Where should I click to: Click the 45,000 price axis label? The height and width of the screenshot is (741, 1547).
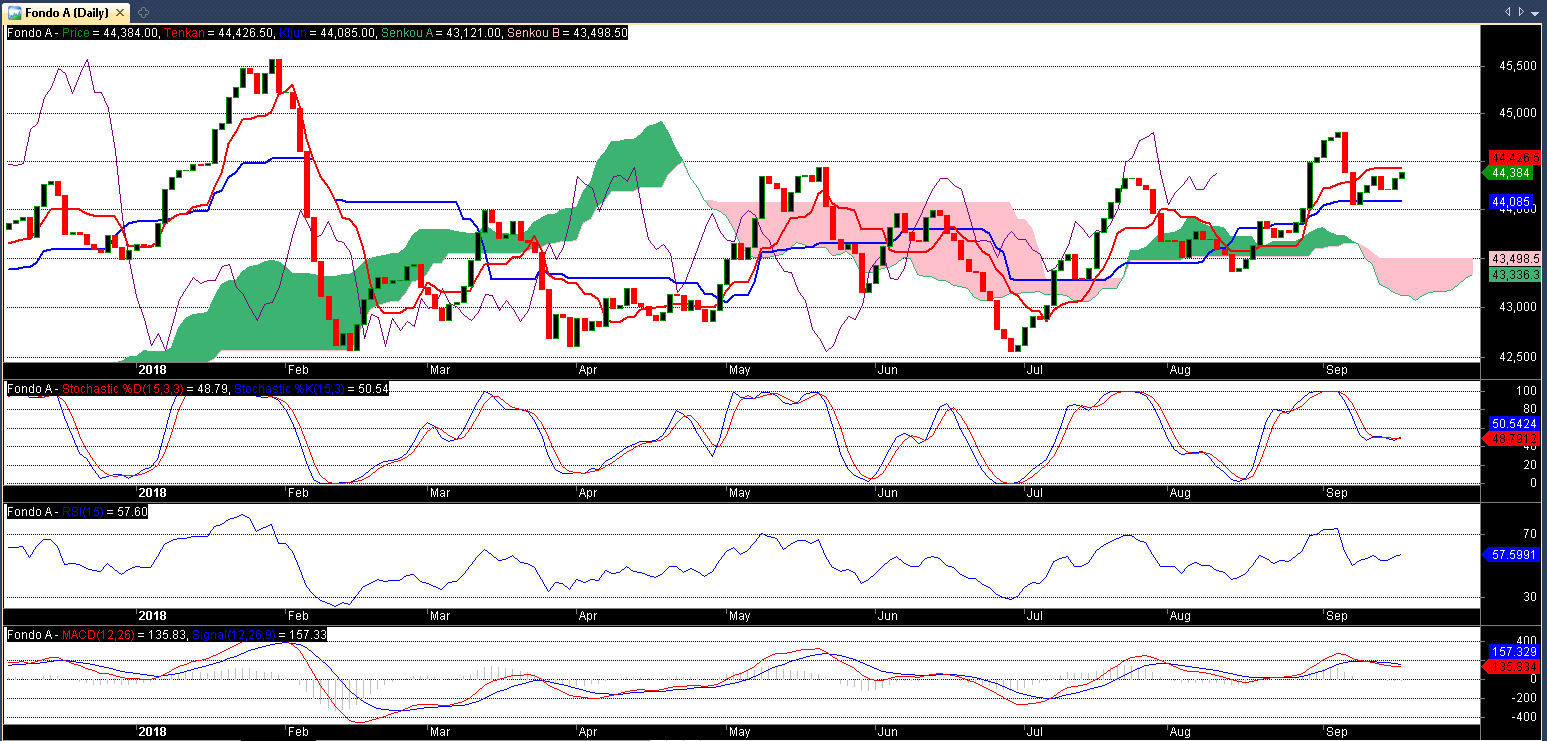coord(1518,114)
